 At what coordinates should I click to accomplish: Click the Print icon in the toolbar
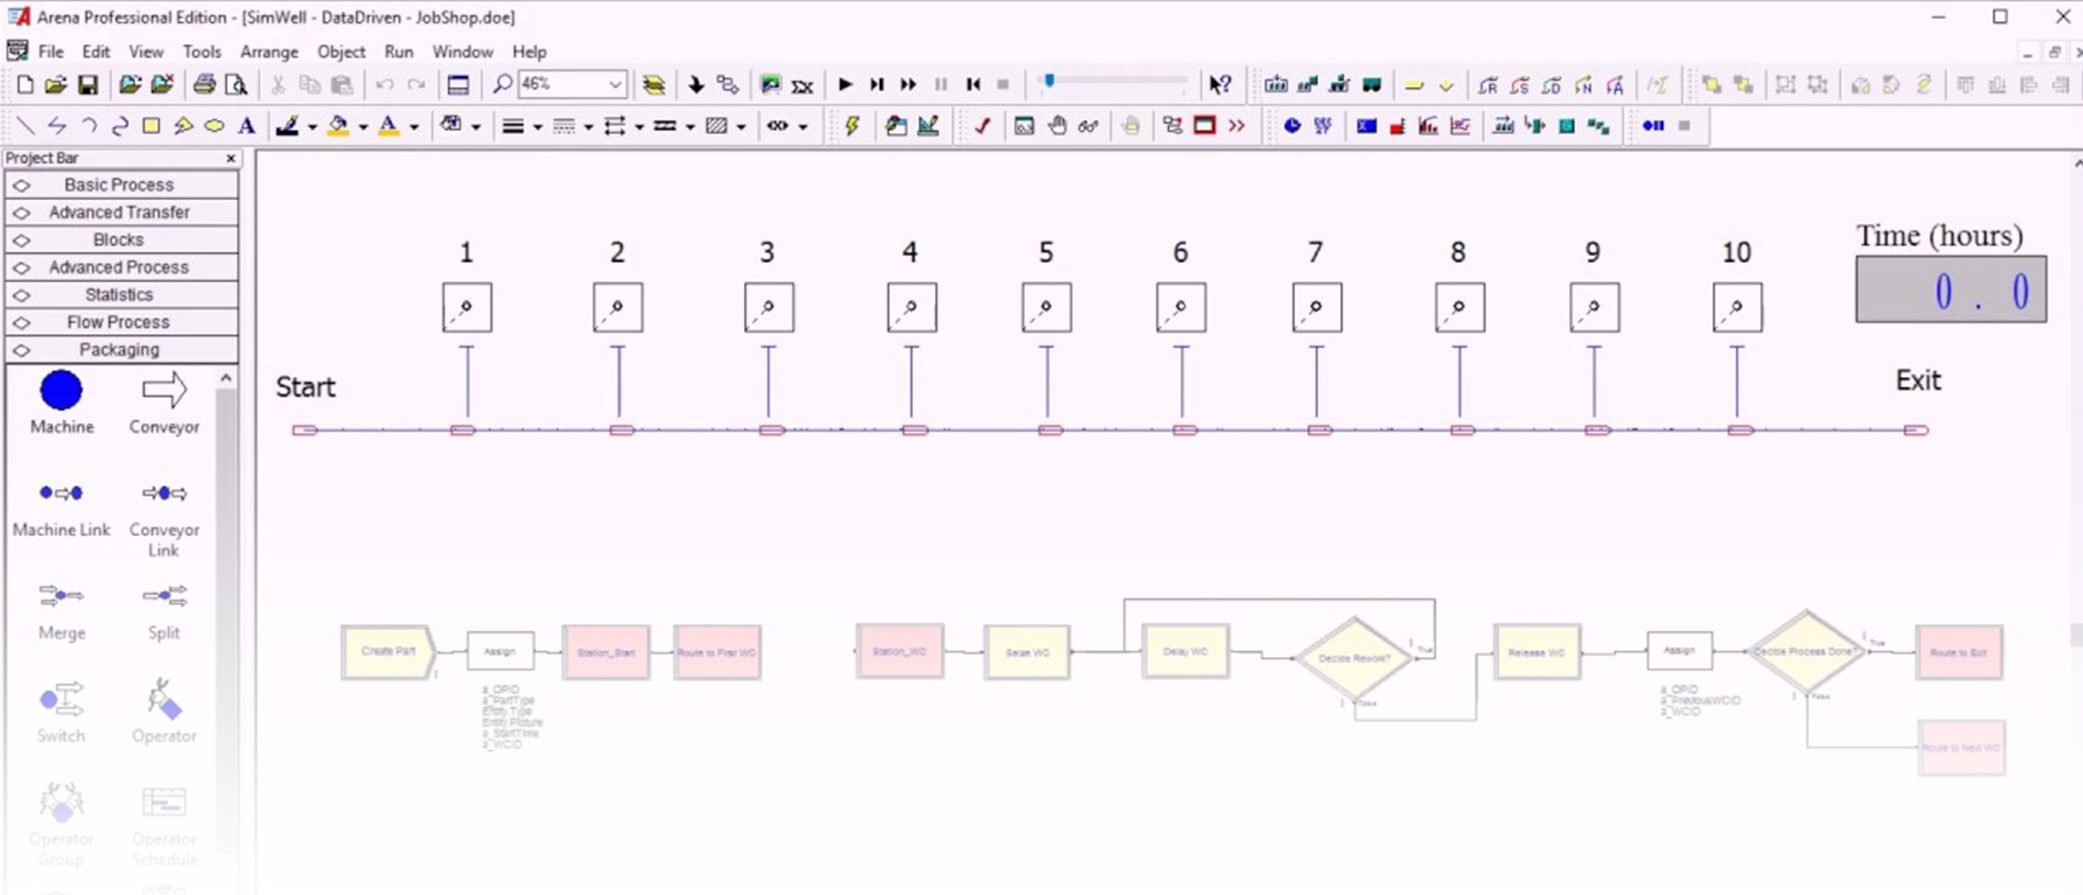coord(204,85)
